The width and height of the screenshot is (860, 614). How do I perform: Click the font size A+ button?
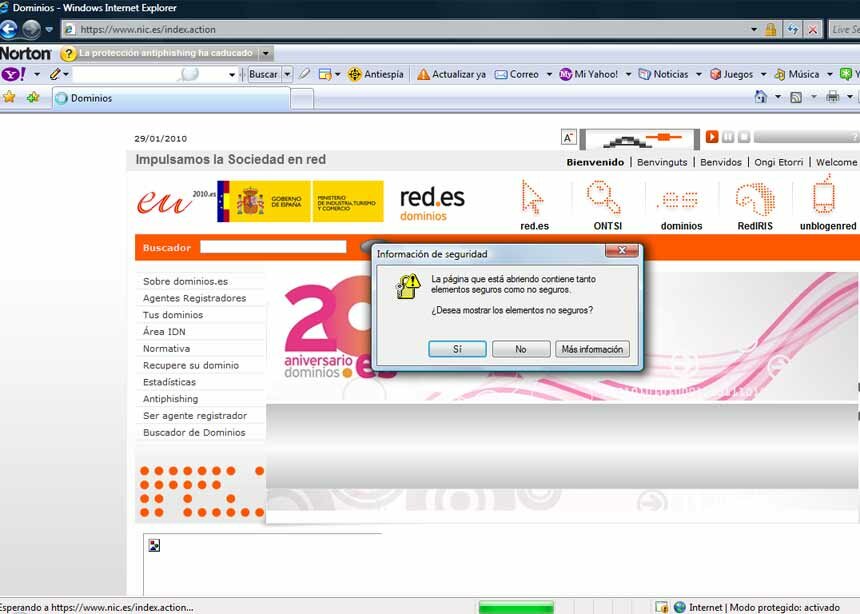click(568, 138)
